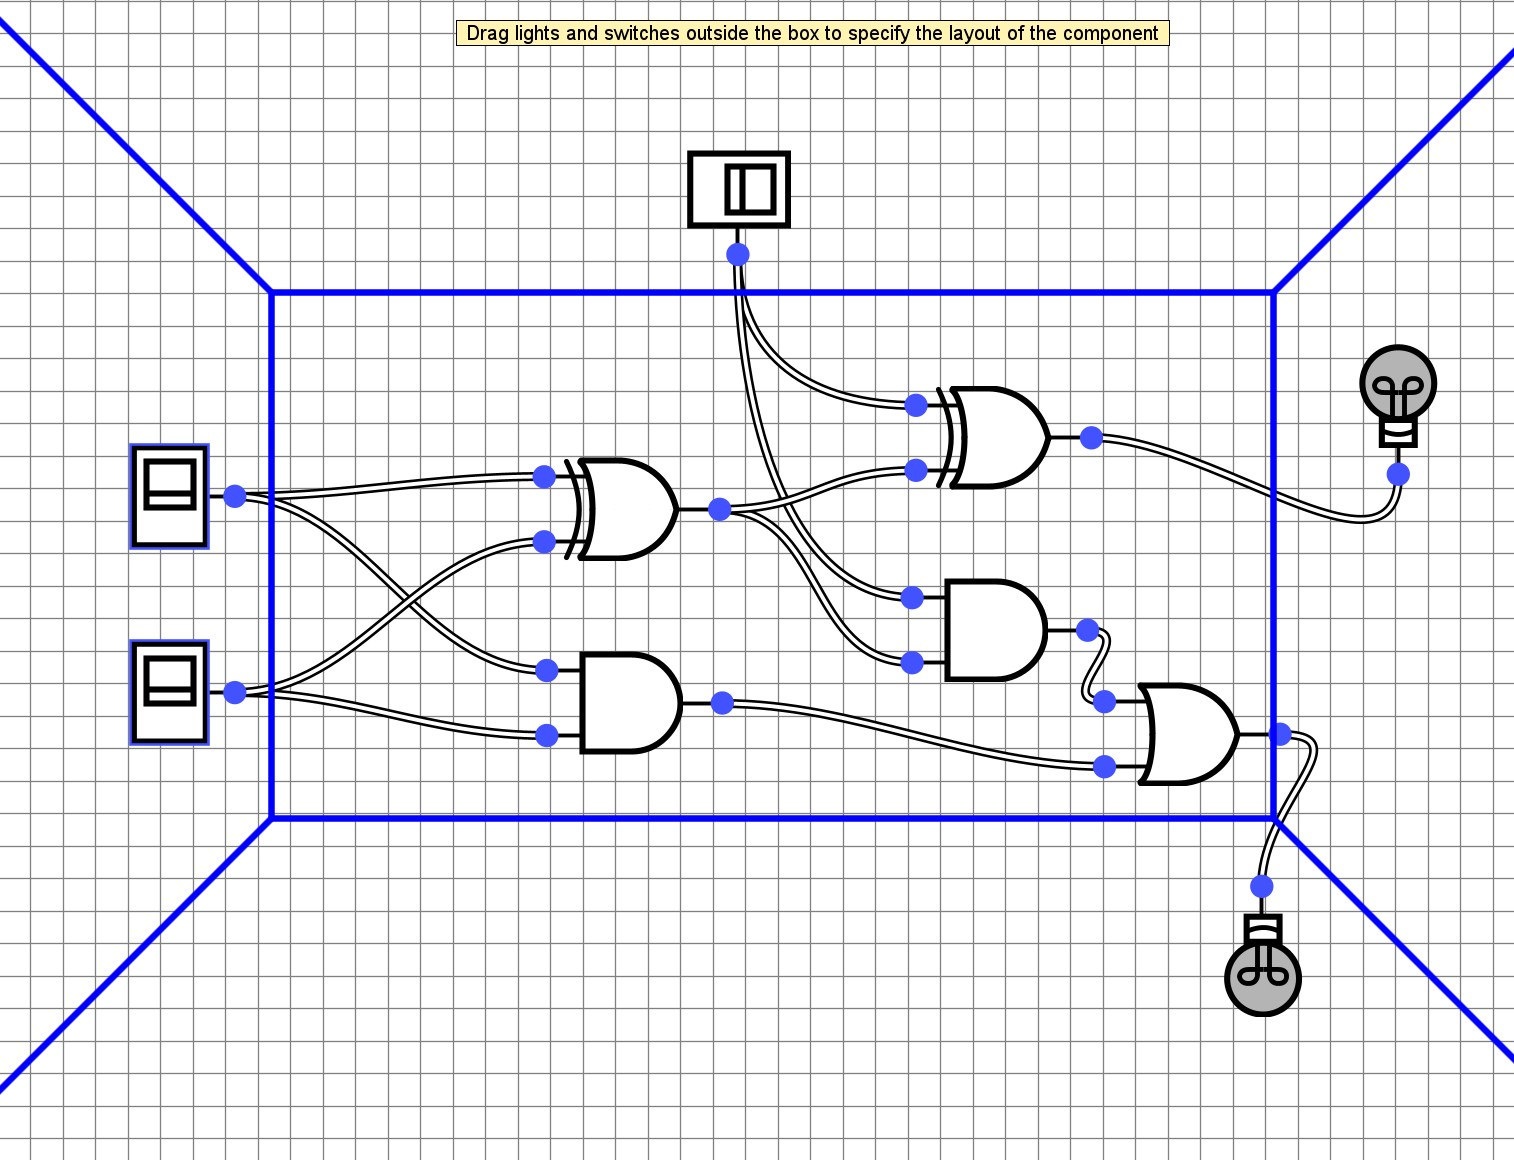Image resolution: width=1514 pixels, height=1160 pixels.
Task: Toggle the lower left input switch
Action: click(169, 693)
